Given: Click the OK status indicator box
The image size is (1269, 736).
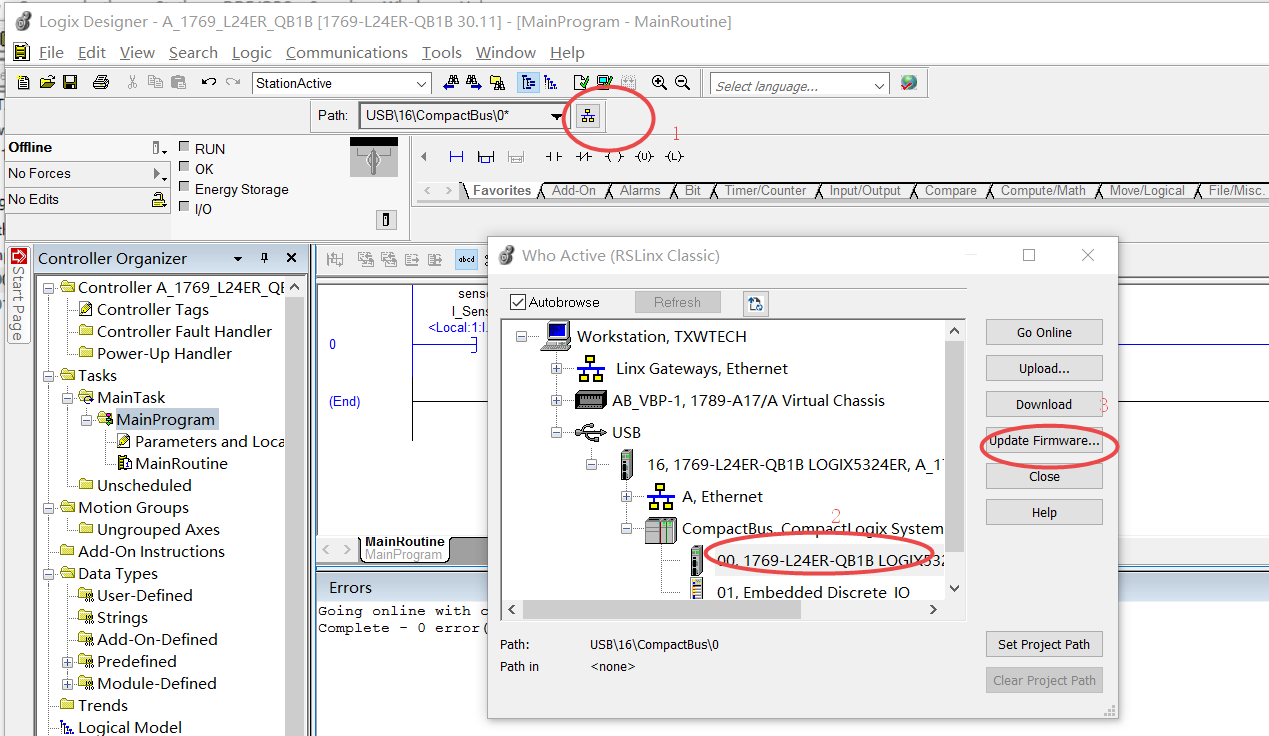Looking at the screenshot, I should point(184,167).
